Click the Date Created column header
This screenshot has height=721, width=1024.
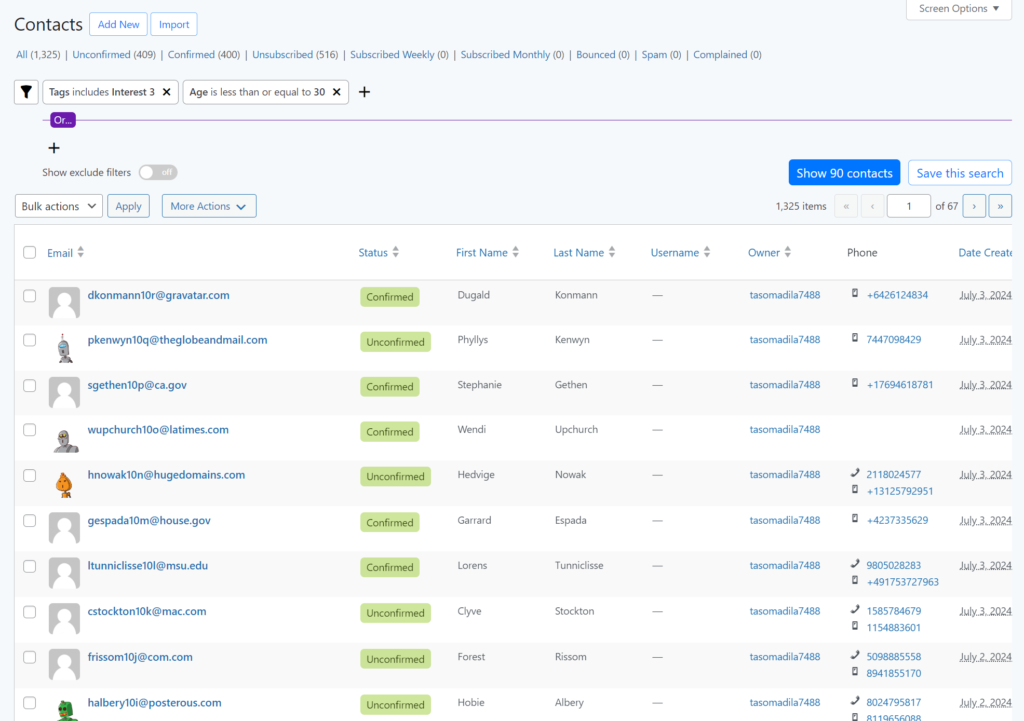[x=985, y=252]
